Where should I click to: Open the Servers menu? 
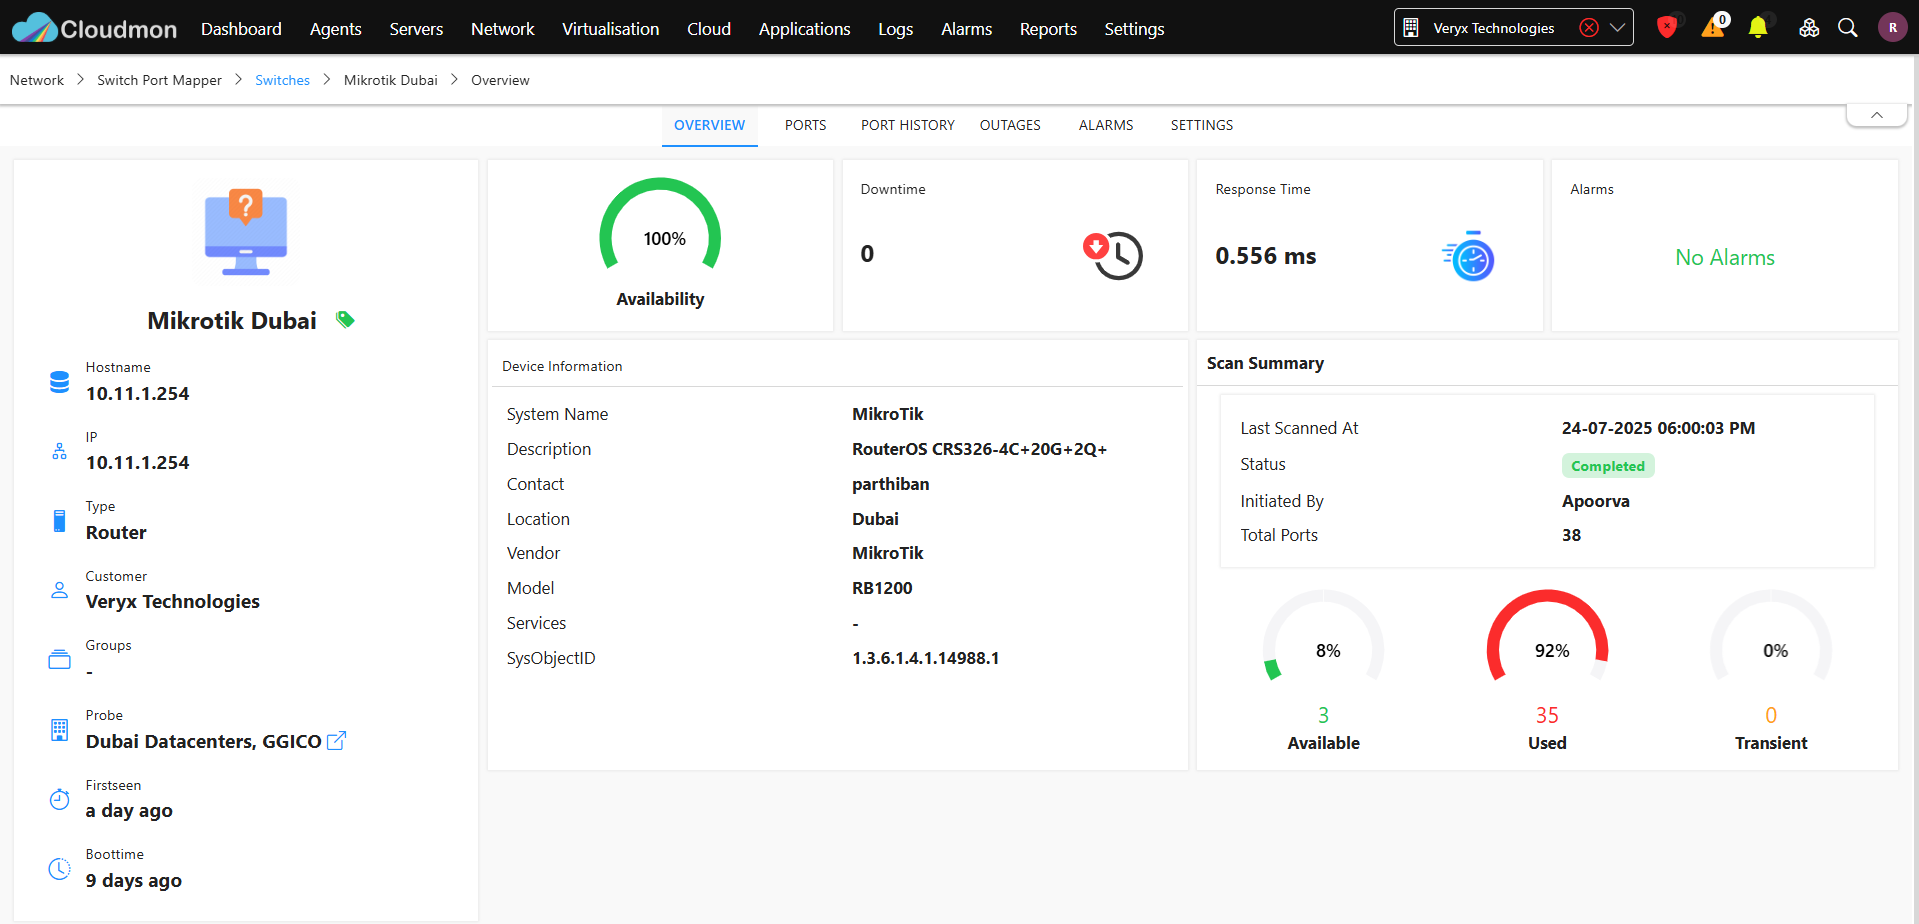click(x=416, y=29)
